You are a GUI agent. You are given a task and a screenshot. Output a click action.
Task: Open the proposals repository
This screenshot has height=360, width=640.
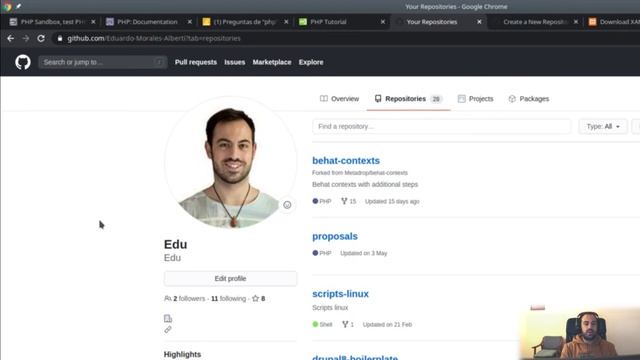335,236
